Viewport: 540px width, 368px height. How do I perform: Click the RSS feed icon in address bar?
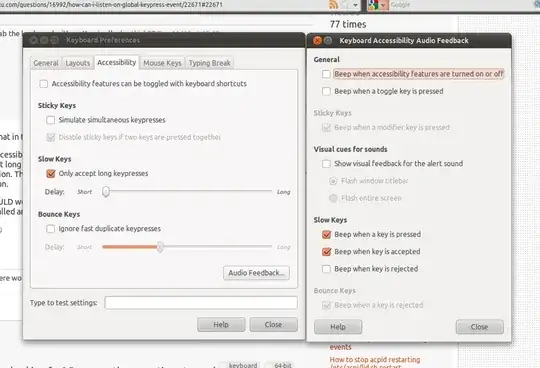pos(333,4)
